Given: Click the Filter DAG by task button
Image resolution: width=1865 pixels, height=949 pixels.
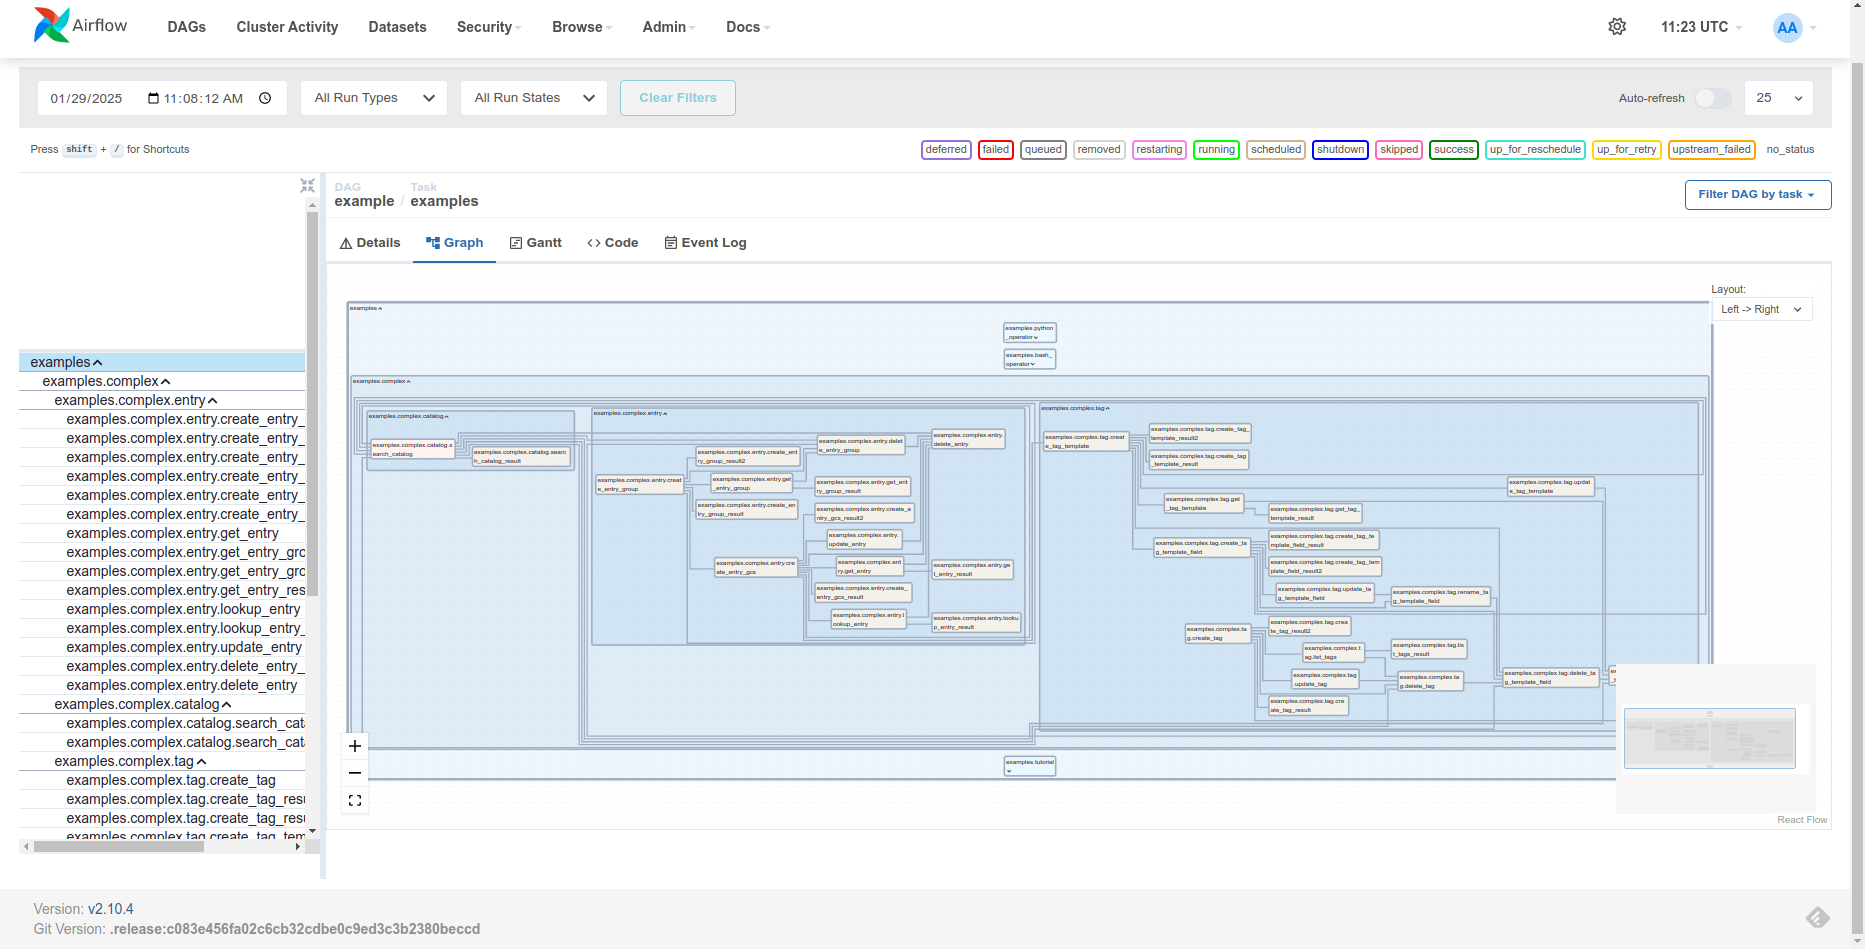Looking at the screenshot, I should [x=1757, y=195].
